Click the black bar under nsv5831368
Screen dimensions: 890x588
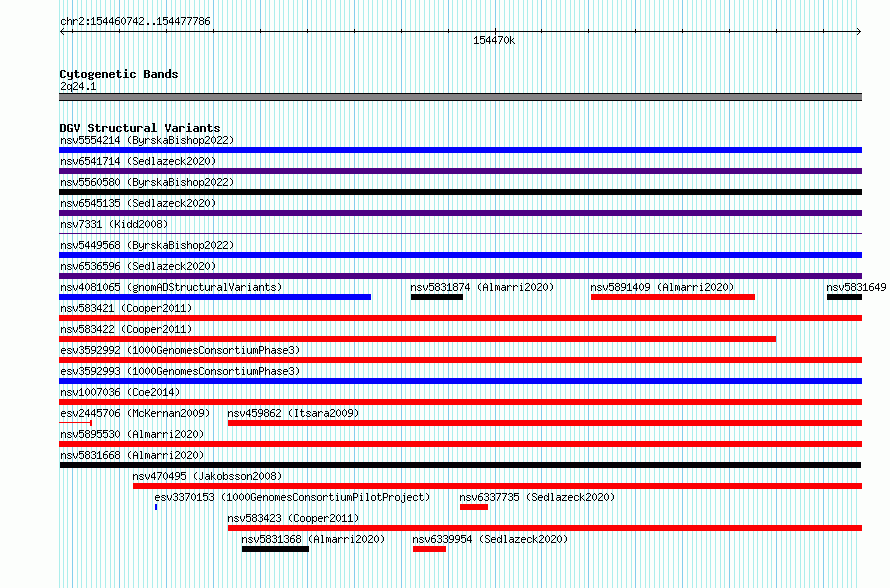point(275,549)
